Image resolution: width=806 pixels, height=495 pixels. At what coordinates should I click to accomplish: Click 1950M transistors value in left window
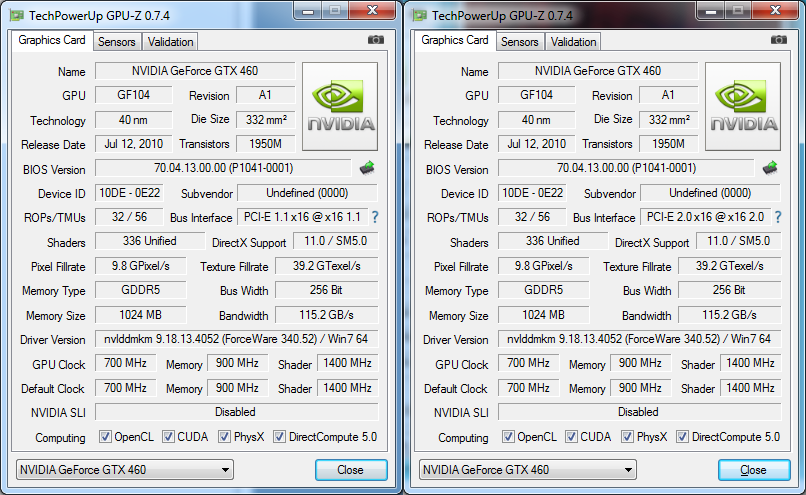tap(266, 144)
